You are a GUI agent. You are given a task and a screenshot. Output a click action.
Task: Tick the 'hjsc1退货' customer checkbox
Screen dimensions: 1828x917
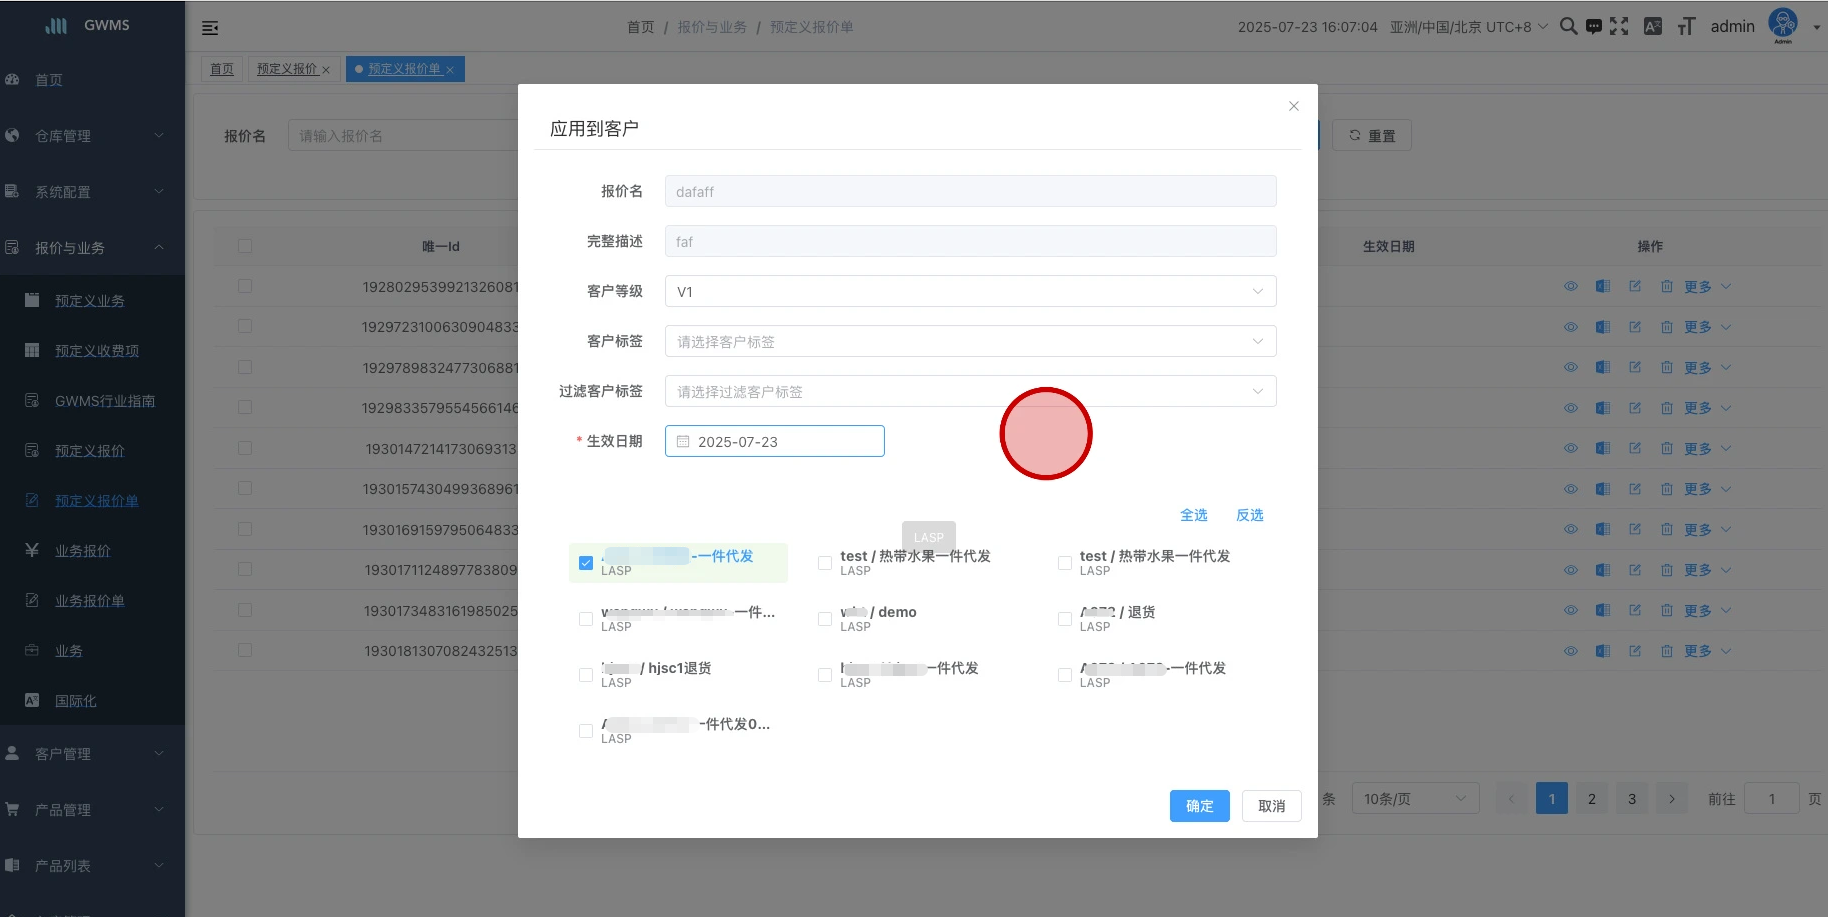586,675
